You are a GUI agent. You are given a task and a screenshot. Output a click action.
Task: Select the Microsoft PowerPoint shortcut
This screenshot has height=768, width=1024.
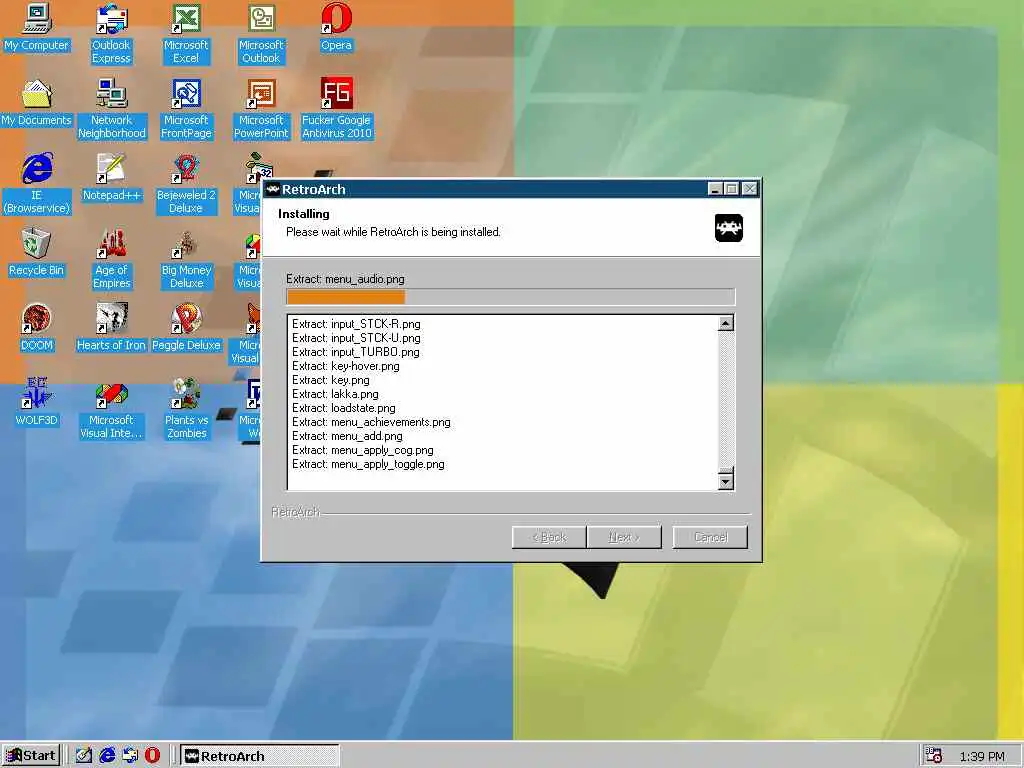[261, 109]
